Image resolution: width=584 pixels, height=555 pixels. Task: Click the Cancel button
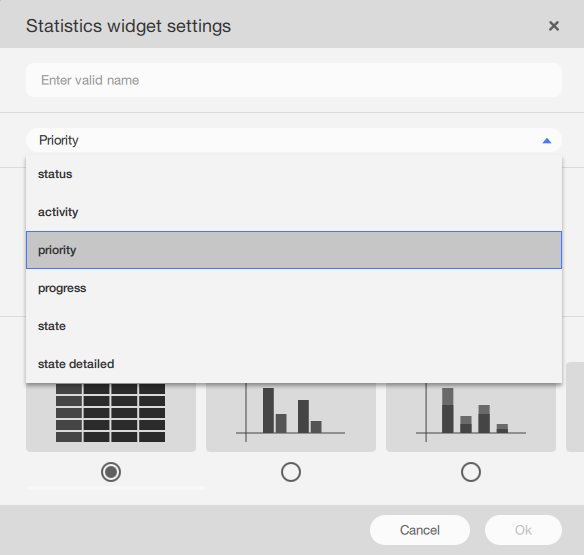(x=420, y=530)
